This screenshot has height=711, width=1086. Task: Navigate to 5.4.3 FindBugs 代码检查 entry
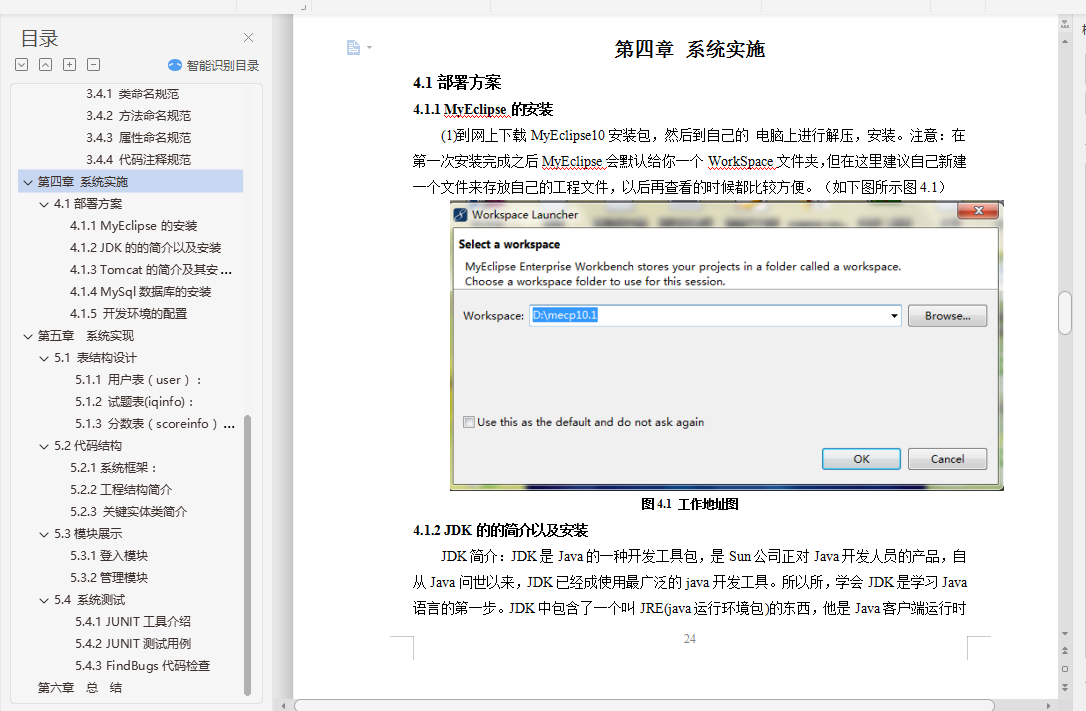coord(143,665)
